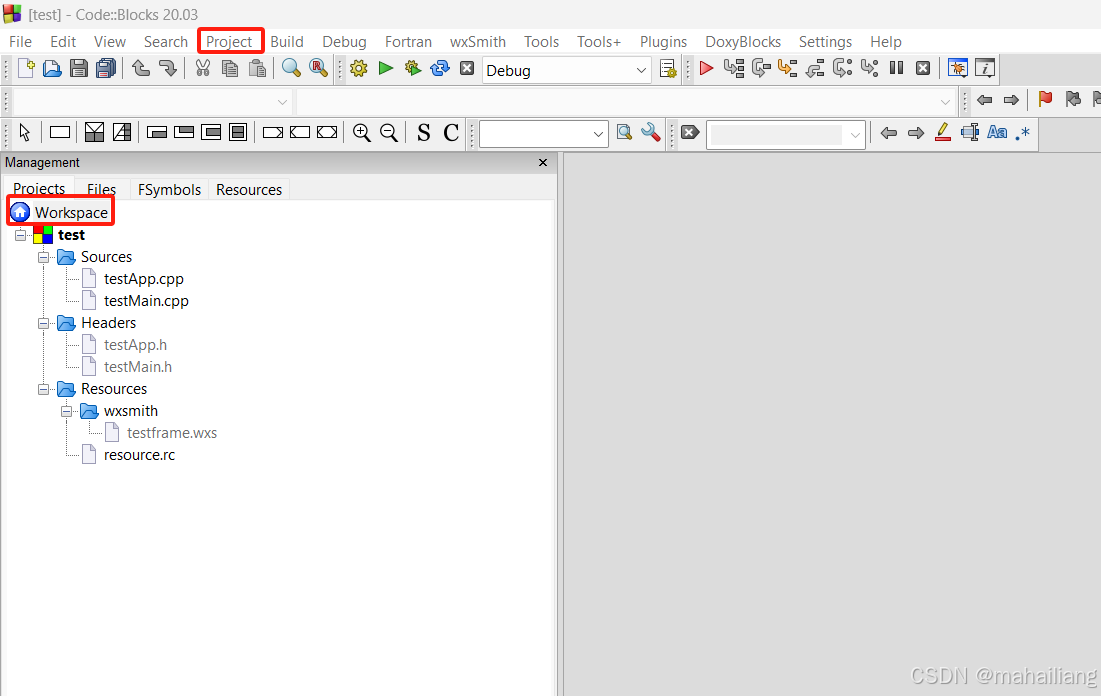Switch to the Files tab
Screen dimensions: 1101x696
pyautogui.click(x=101, y=190)
